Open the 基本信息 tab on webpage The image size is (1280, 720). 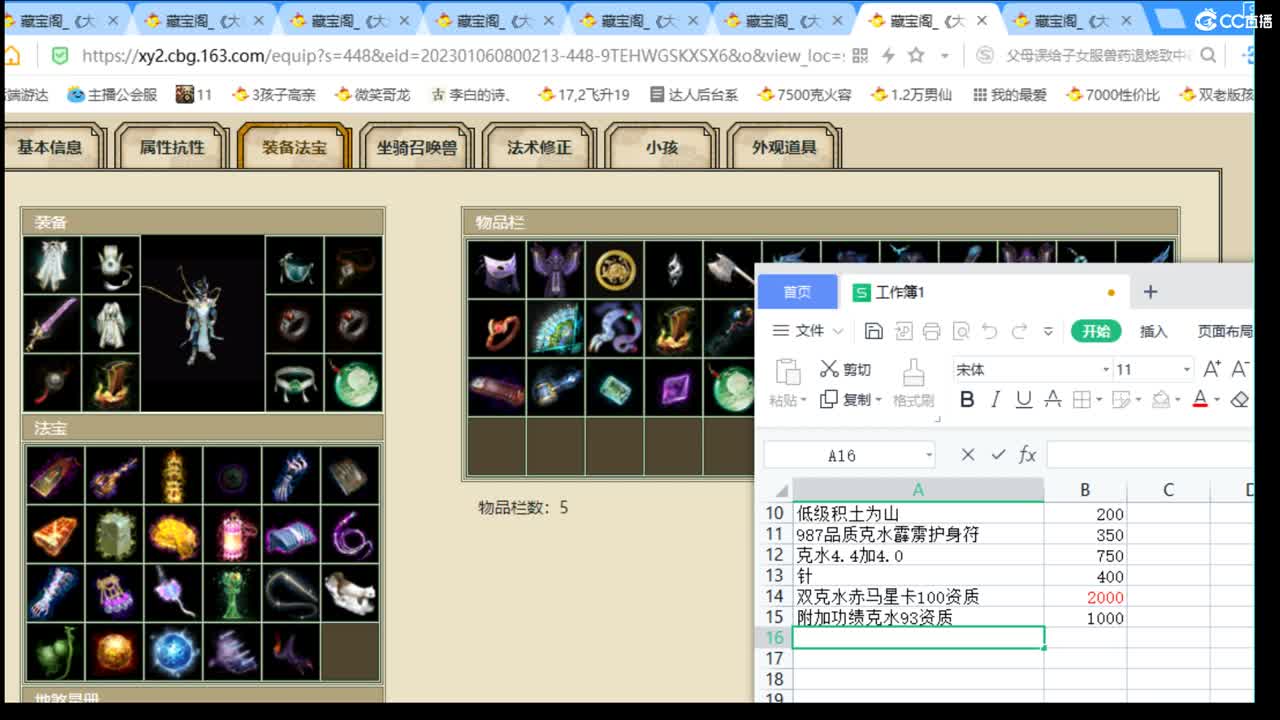(50, 147)
